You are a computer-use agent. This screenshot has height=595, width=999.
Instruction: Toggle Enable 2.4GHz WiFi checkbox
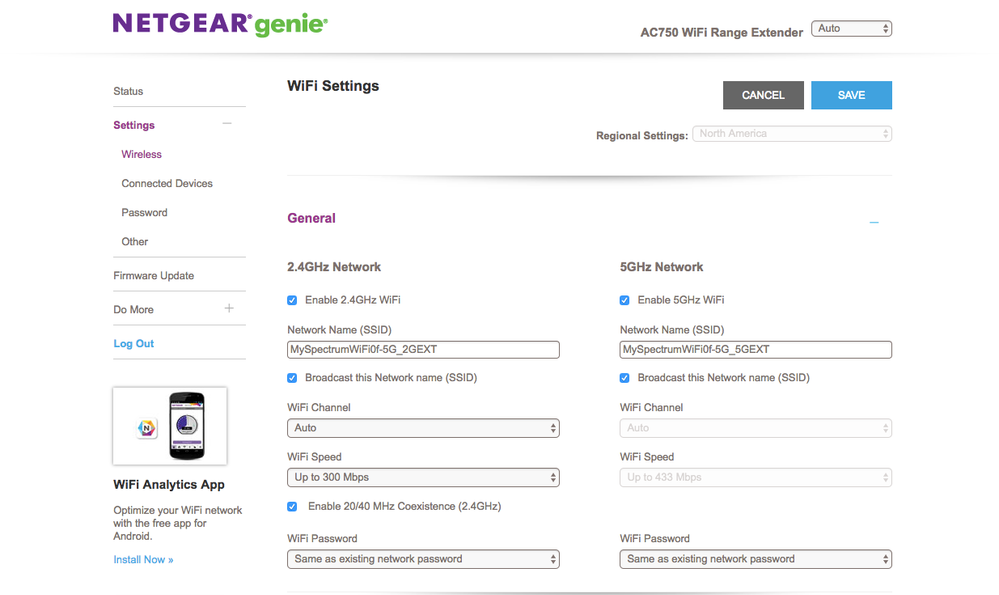point(292,300)
